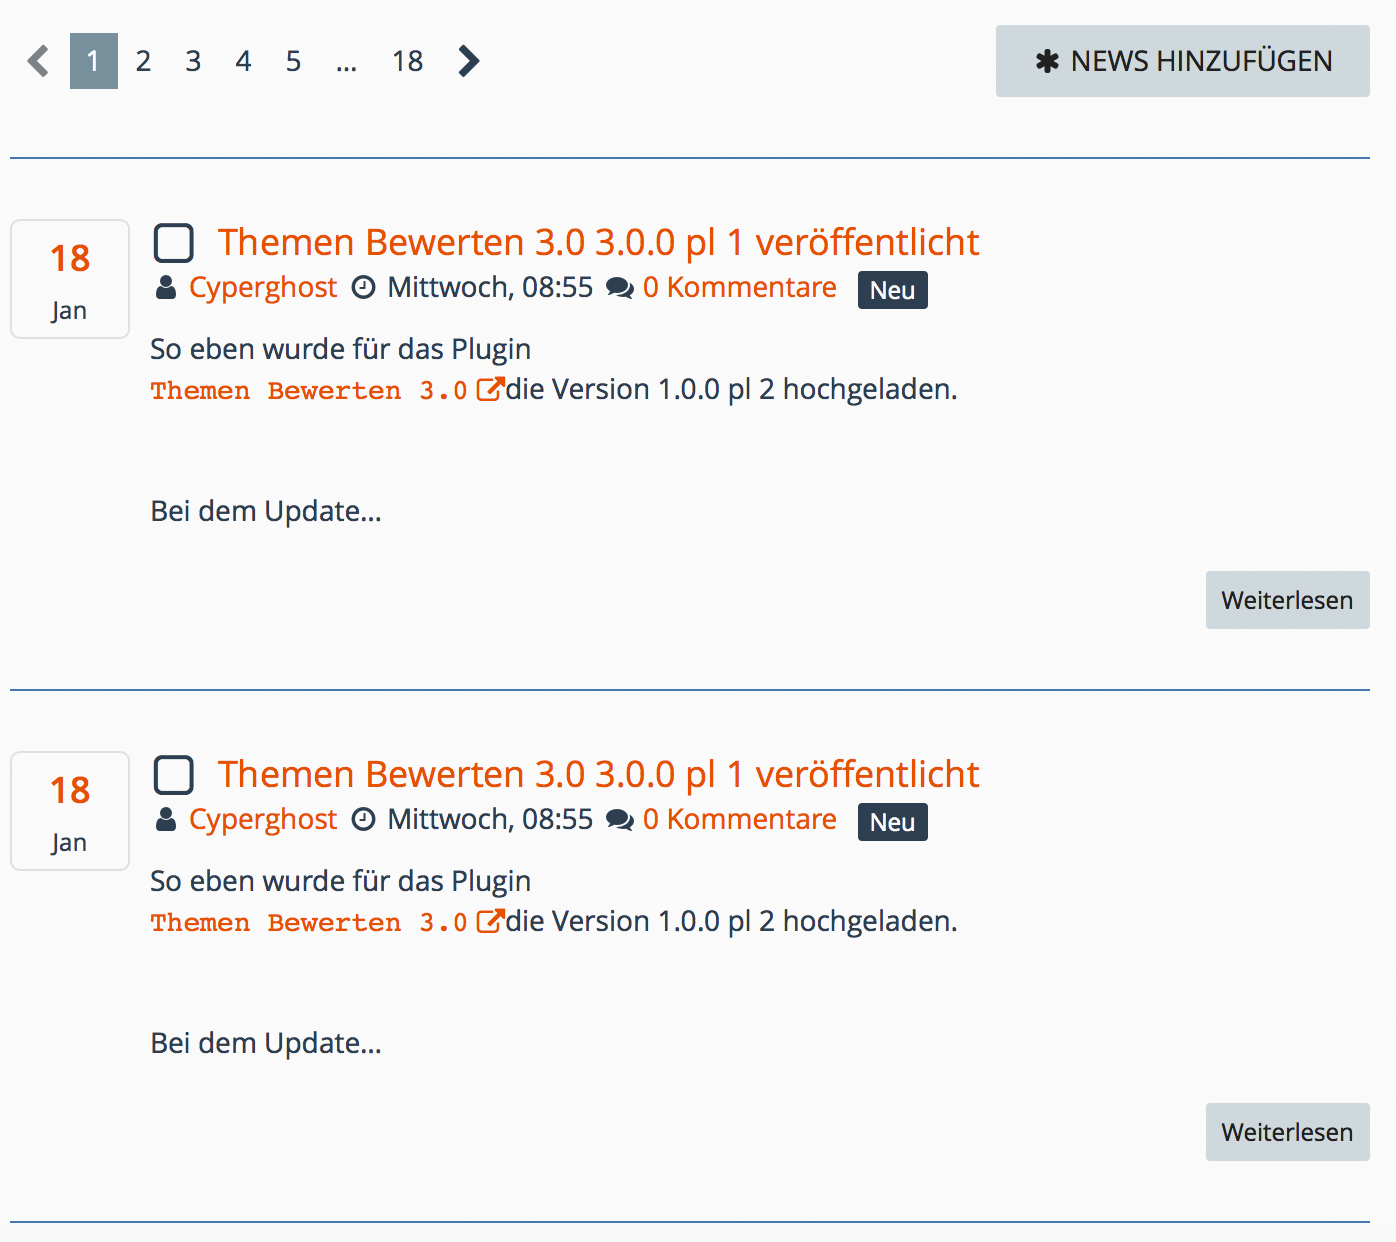Click the 18 Jan date box of second entry
The image size is (1396, 1242).
tap(70, 811)
